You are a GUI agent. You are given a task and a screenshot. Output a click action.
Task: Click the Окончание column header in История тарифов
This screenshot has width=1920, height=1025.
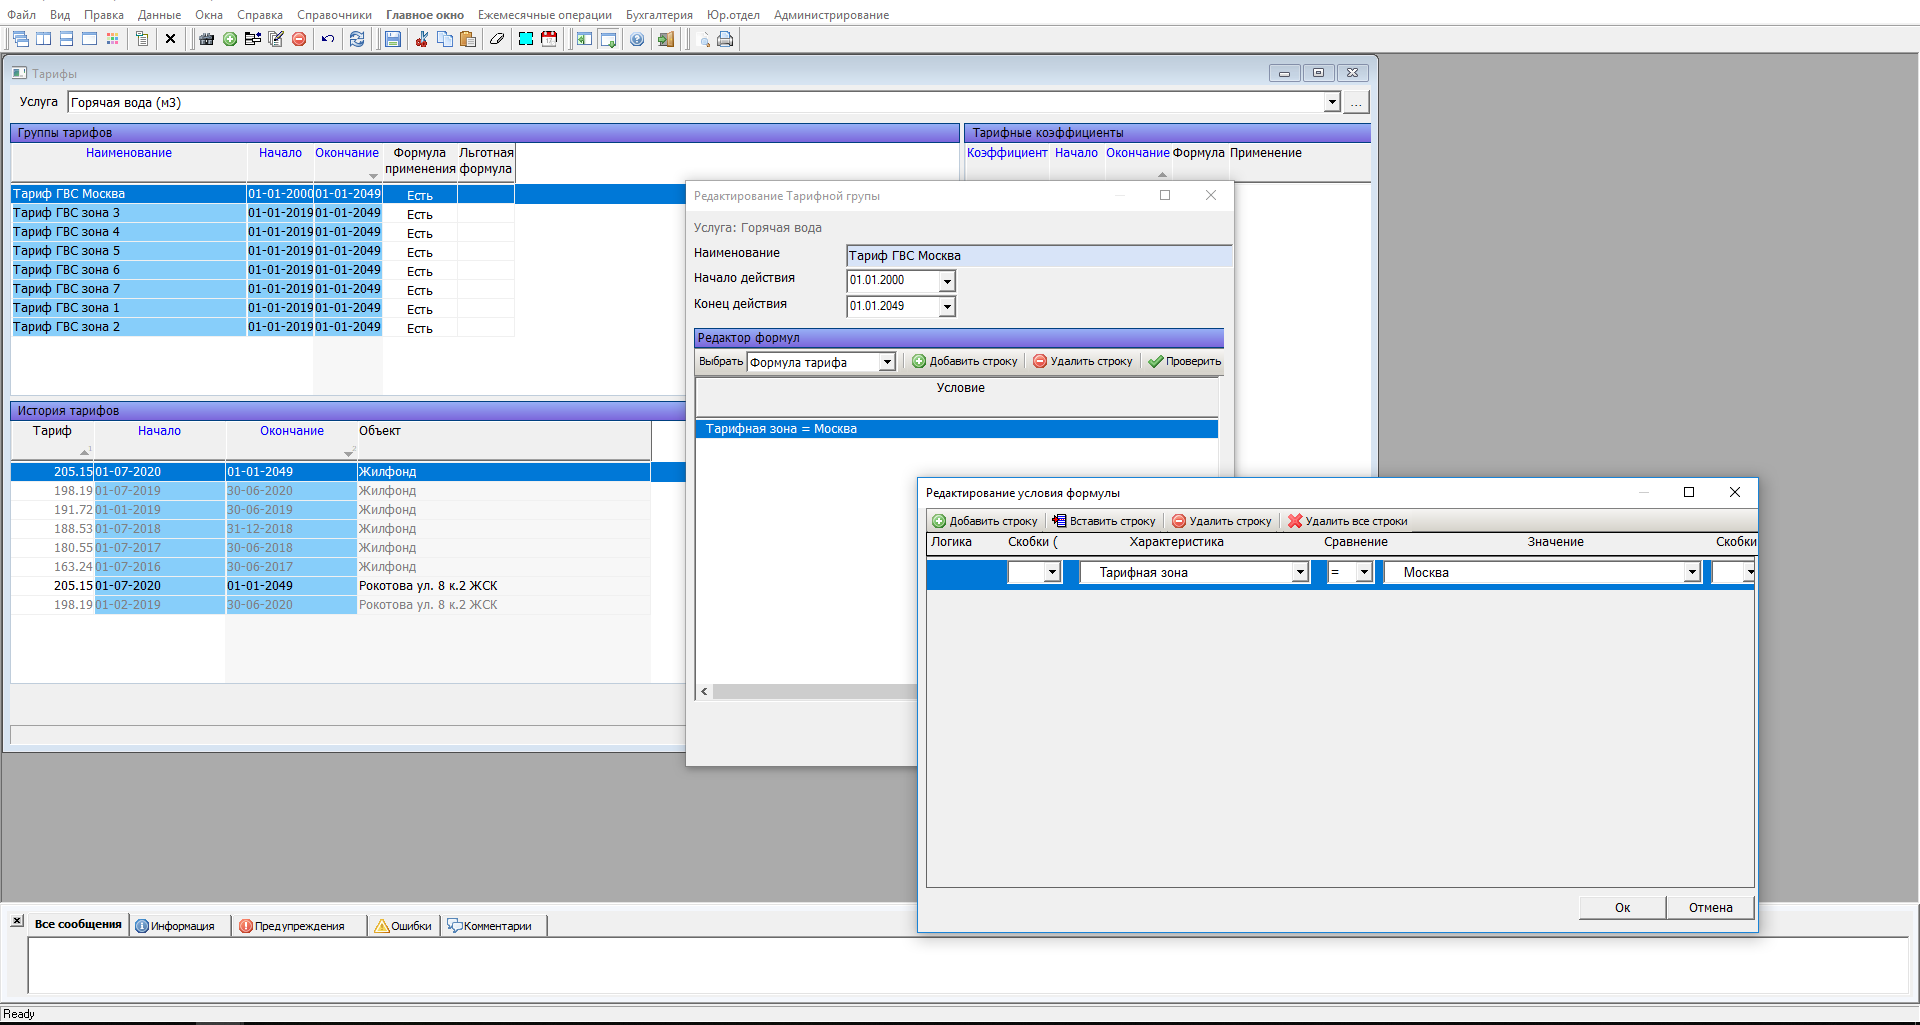(x=292, y=431)
